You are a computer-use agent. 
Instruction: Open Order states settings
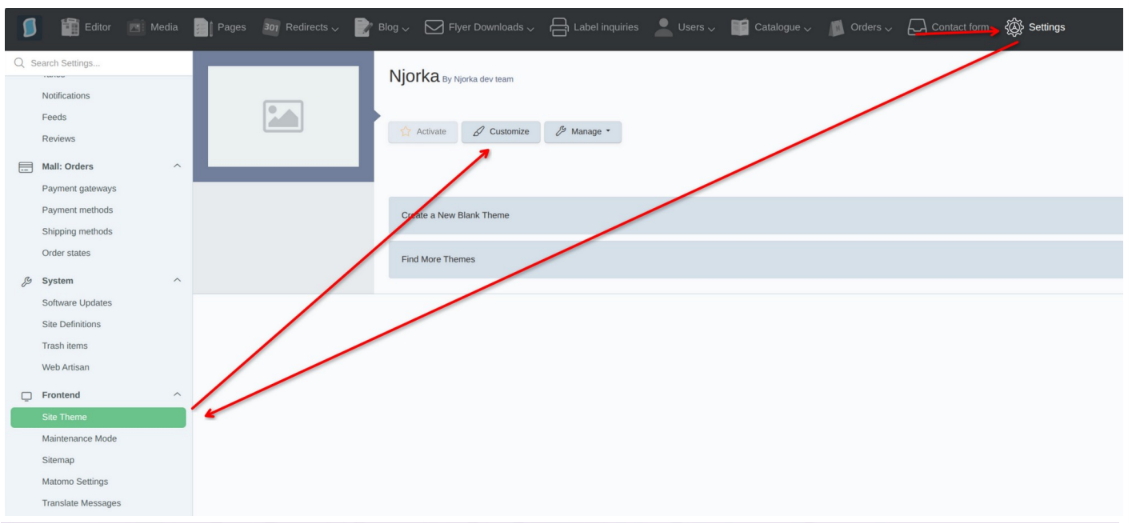(x=66, y=254)
